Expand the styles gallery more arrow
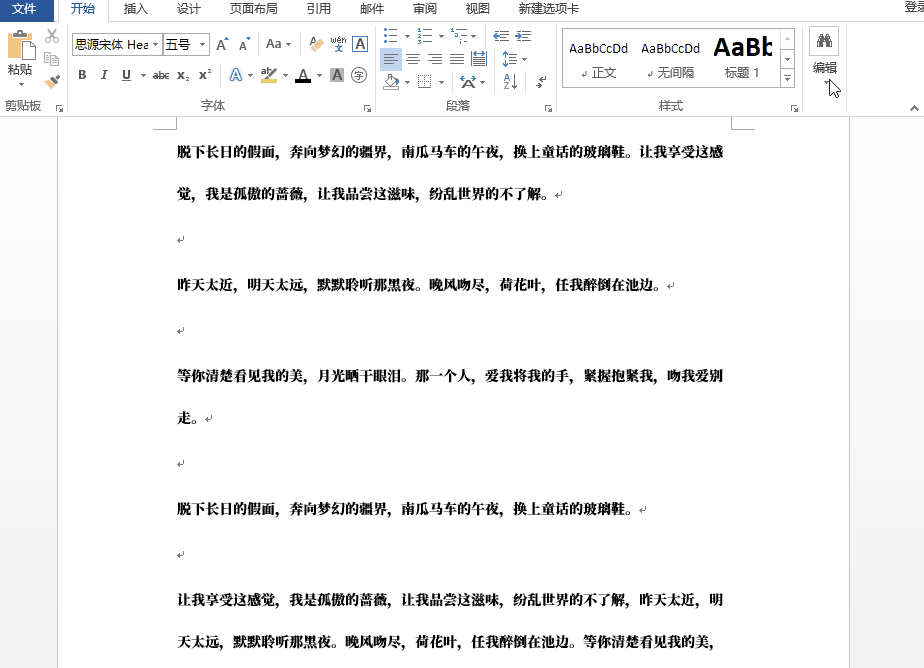This screenshot has width=924, height=668. click(787, 78)
